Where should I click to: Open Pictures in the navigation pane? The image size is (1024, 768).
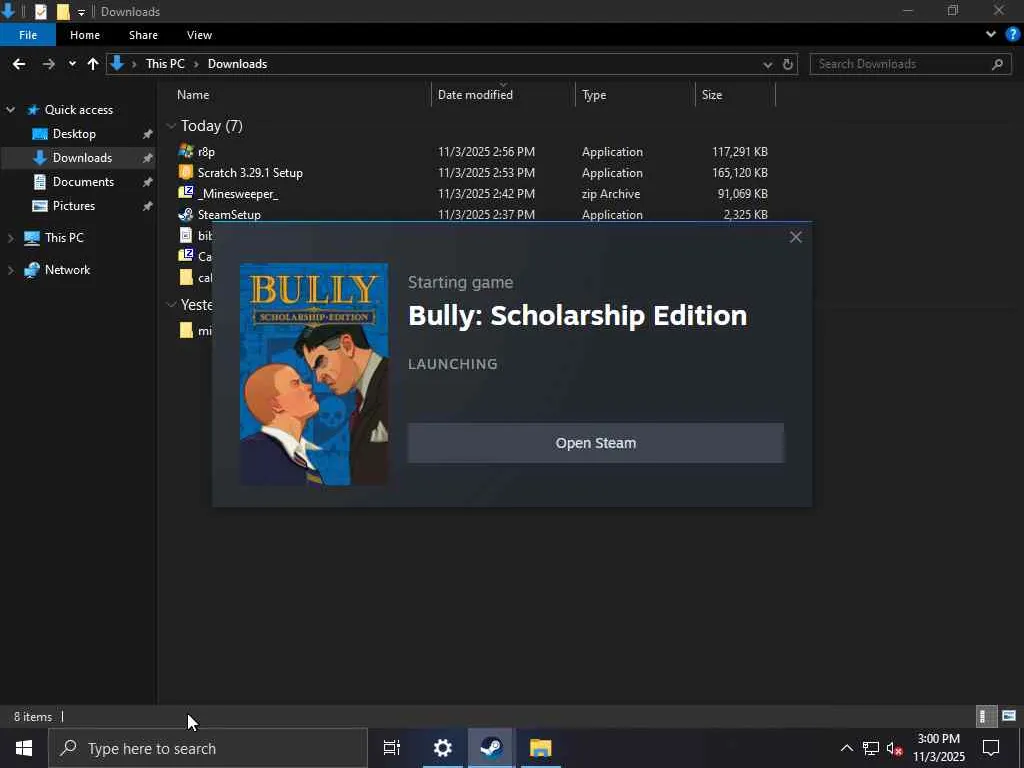click(74, 206)
